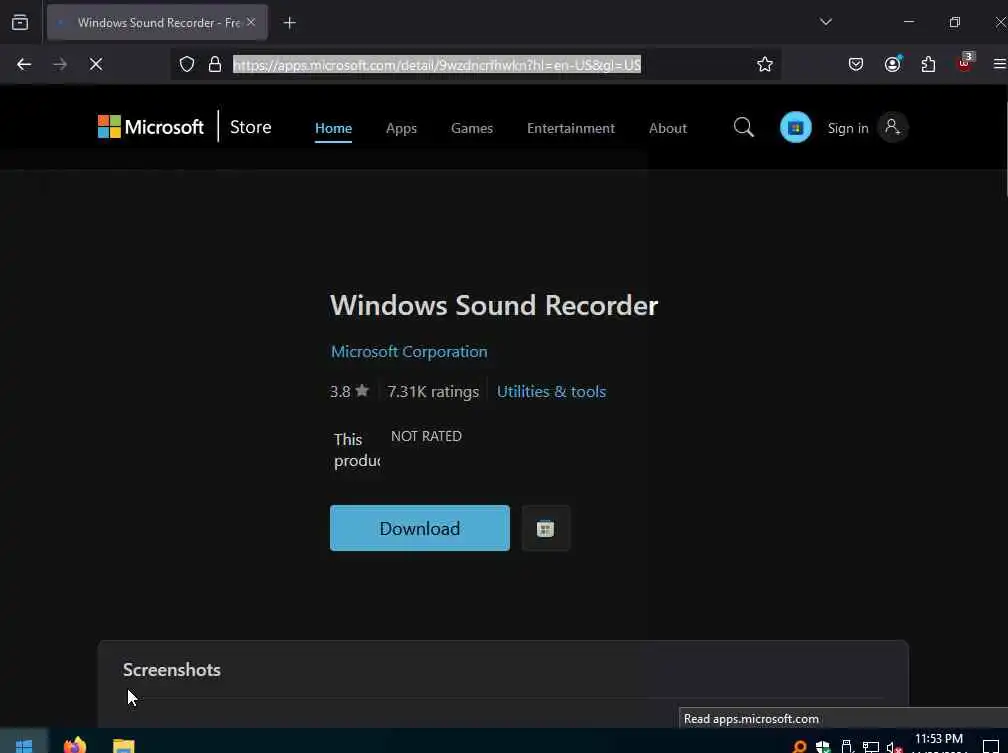Open File Explorer from the taskbar
The height and width of the screenshot is (753, 1008).
pyautogui.click(x=123, y=745)
